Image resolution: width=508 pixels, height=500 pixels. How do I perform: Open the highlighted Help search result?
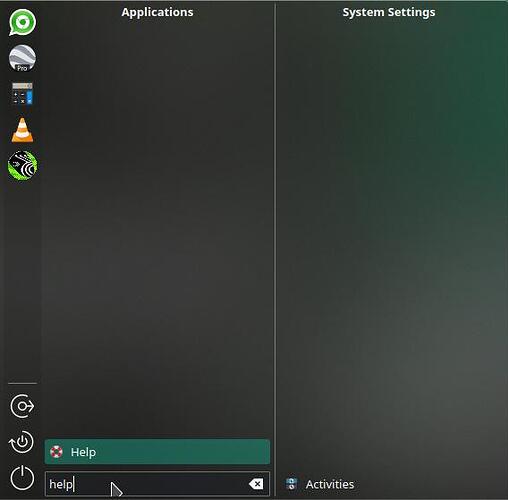(x=157, y=452)
